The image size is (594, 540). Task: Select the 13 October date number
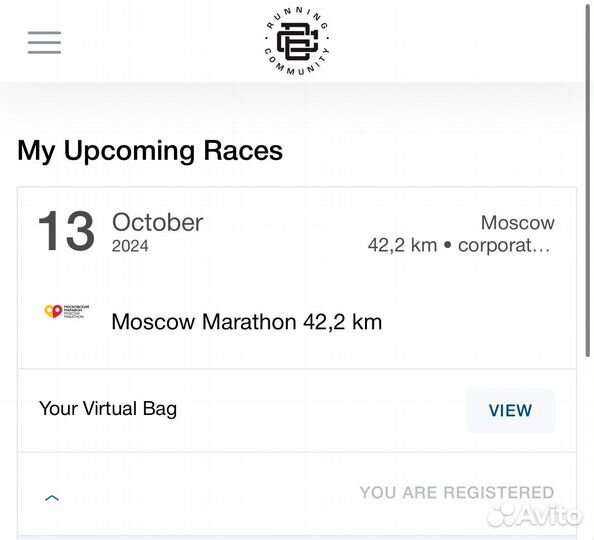coord(66,231)
